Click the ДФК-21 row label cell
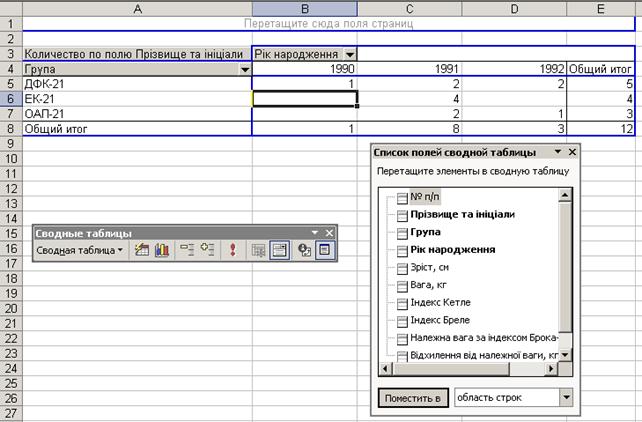Image resolution: width=642 pixels, height=422 pixels. (x=137, y=84)
